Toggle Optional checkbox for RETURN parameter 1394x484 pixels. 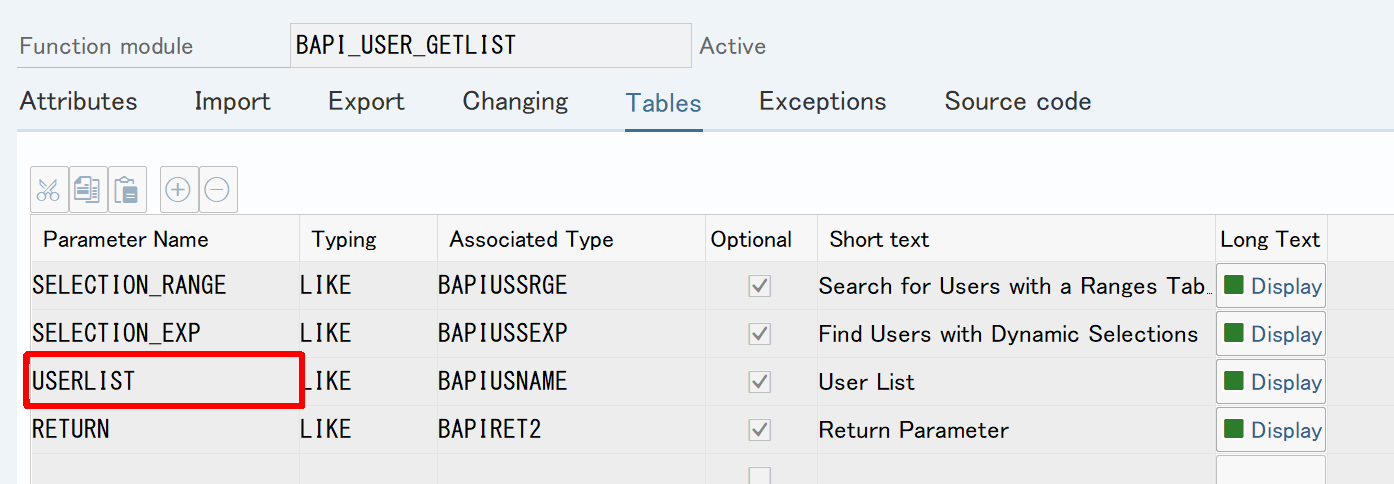[x=760, y=430]
